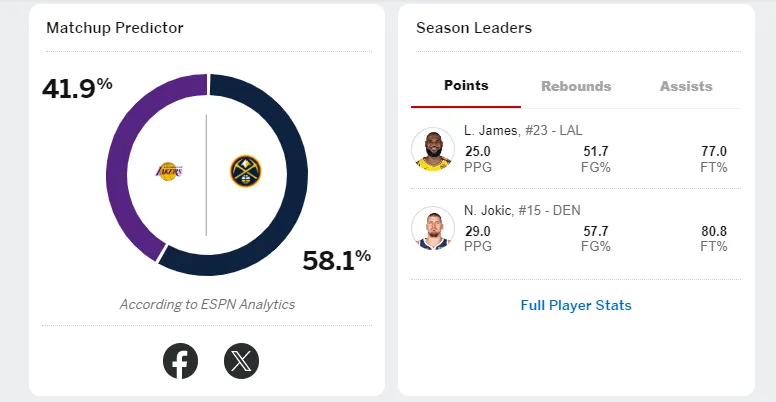
Task: Open the Full Player Stats link
Action: [576, 305]
